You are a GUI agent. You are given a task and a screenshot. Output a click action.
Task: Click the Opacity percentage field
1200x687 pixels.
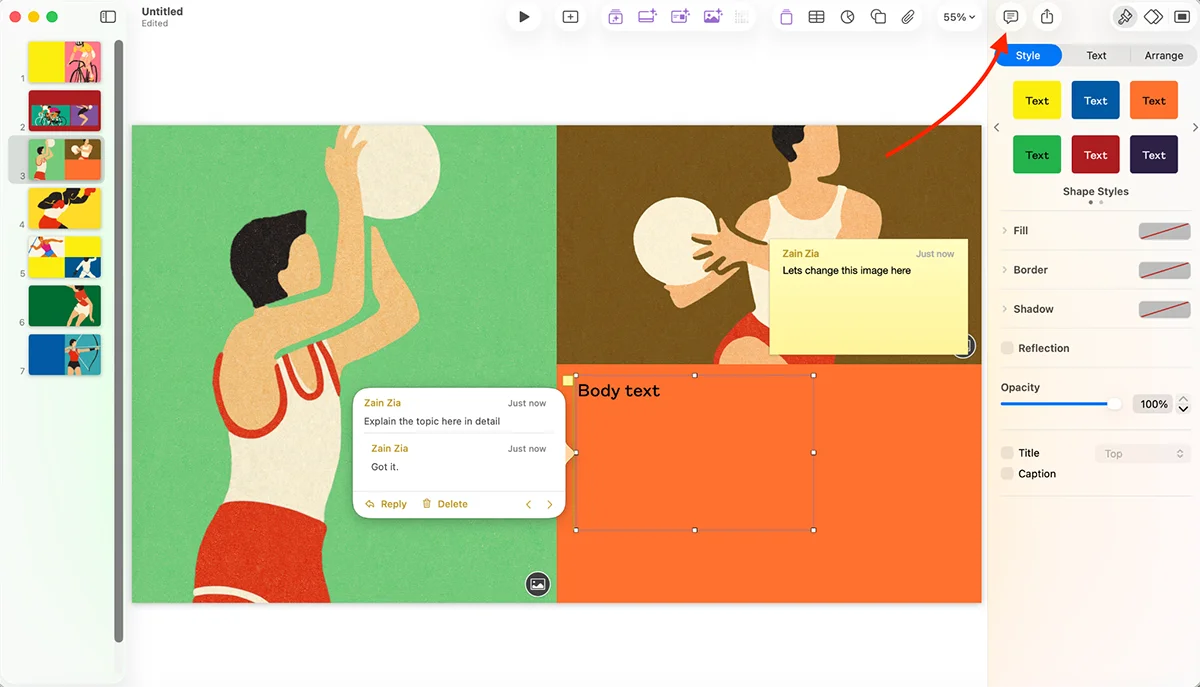coord(1154,404)
